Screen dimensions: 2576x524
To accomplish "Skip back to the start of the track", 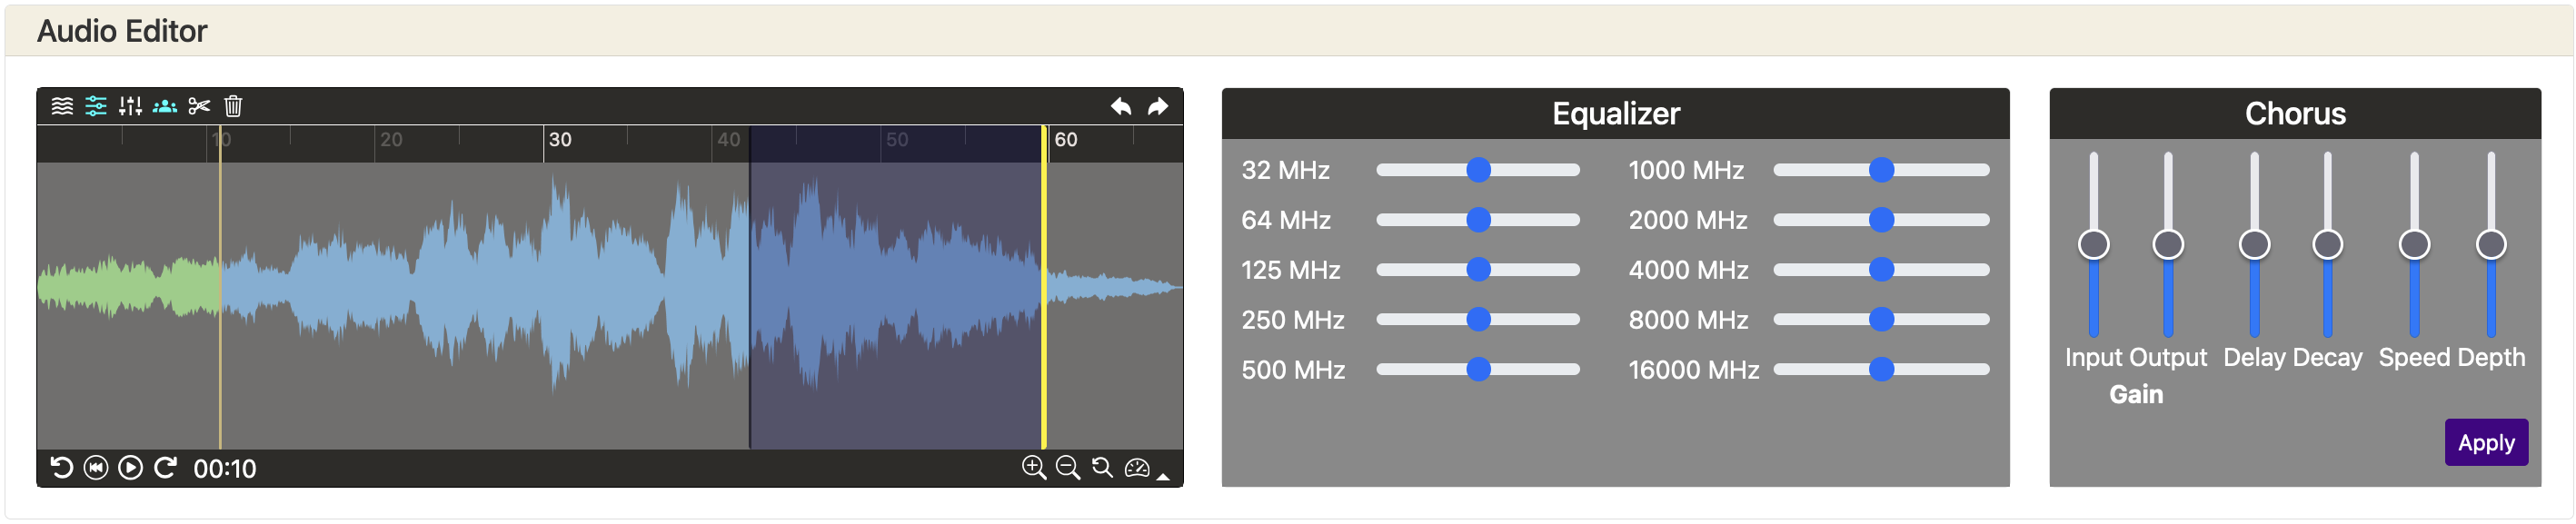I will (96, 468).
